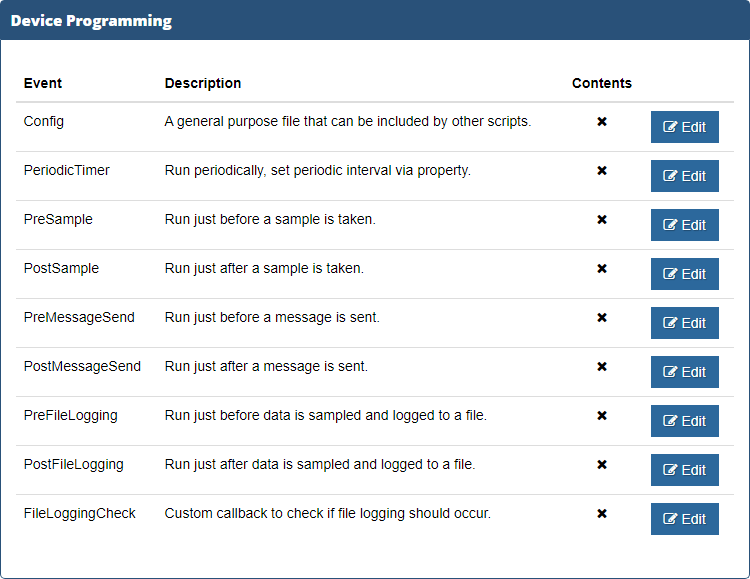The width and height of the screenshot is (750, 579).
Task: Click the Contents column header
Action: [x=602, y=83]
